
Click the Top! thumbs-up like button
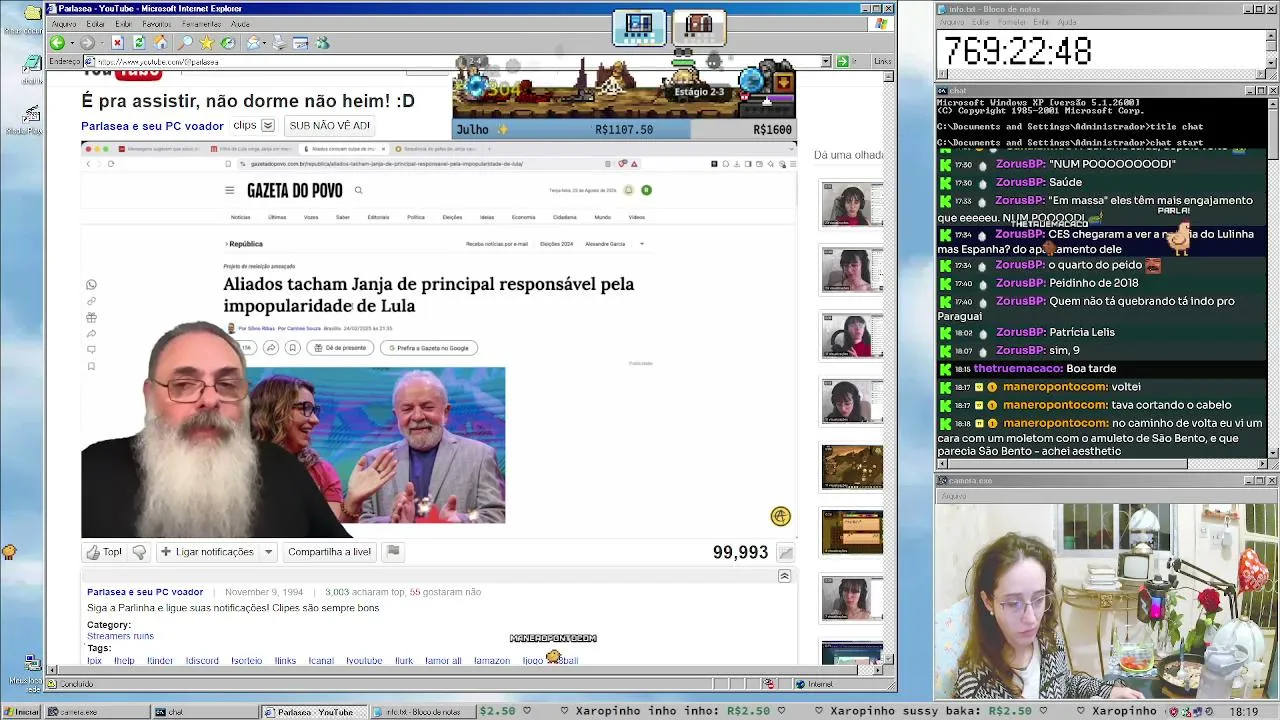(x=104, y=552)
